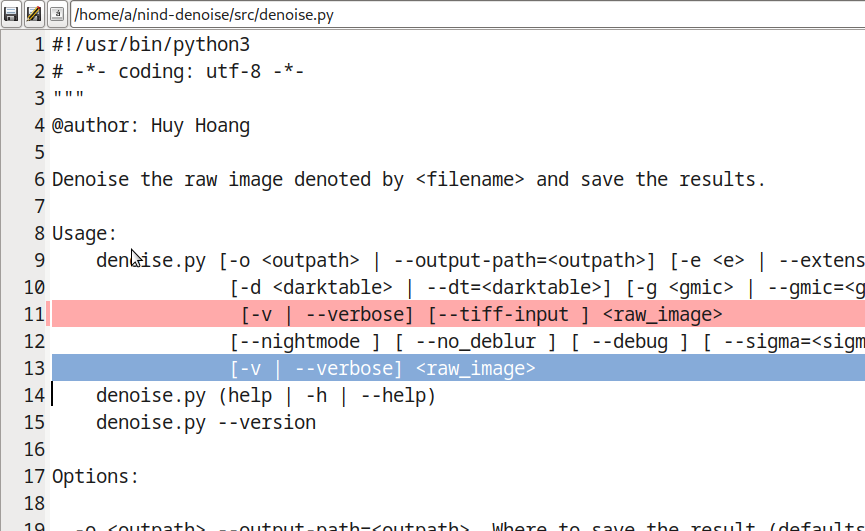The width and height of the screenshot is (865, 531).
Task: Select the red highlighted '--tiff-input' line
Action: (x=458, y=314)
